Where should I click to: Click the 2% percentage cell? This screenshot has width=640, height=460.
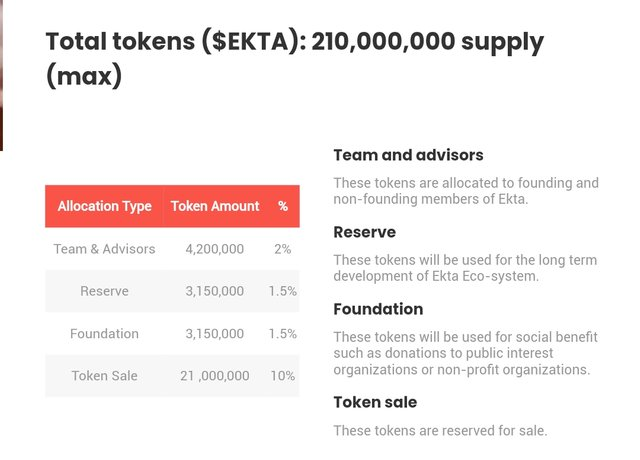pos(282,249)
